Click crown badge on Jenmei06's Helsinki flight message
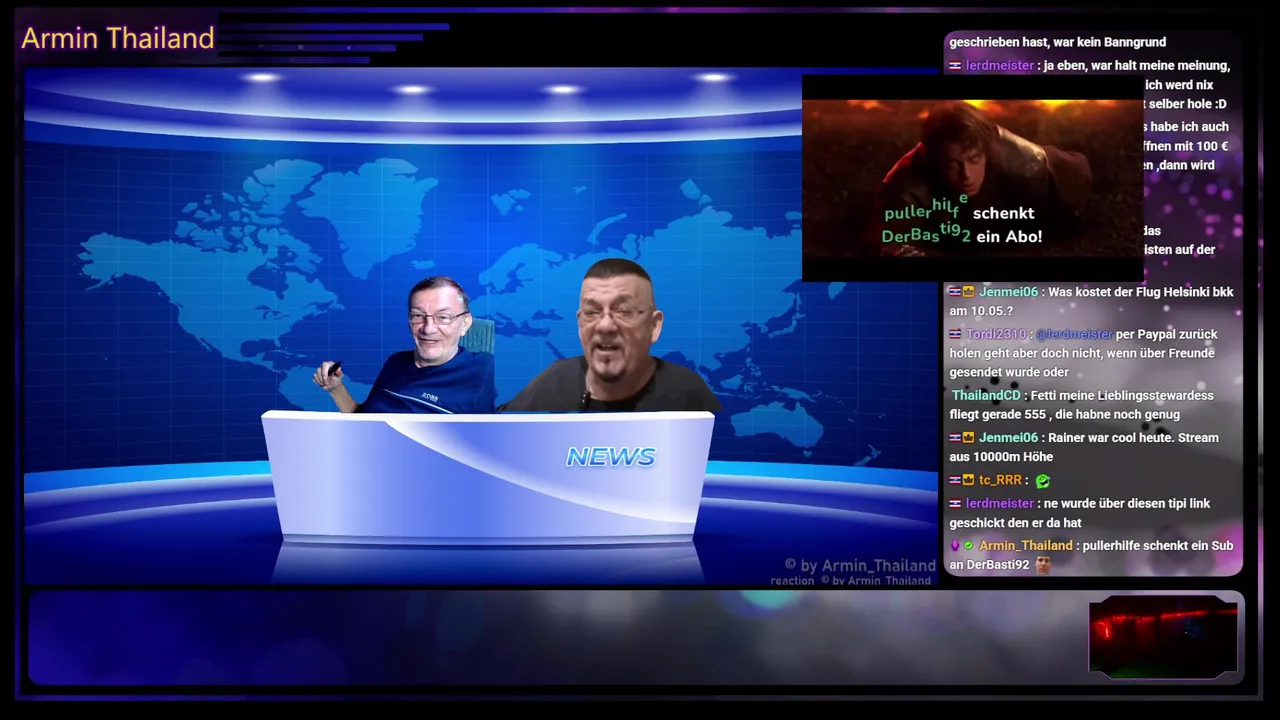Screen dimensions: 1280x720 click(968, 293)
